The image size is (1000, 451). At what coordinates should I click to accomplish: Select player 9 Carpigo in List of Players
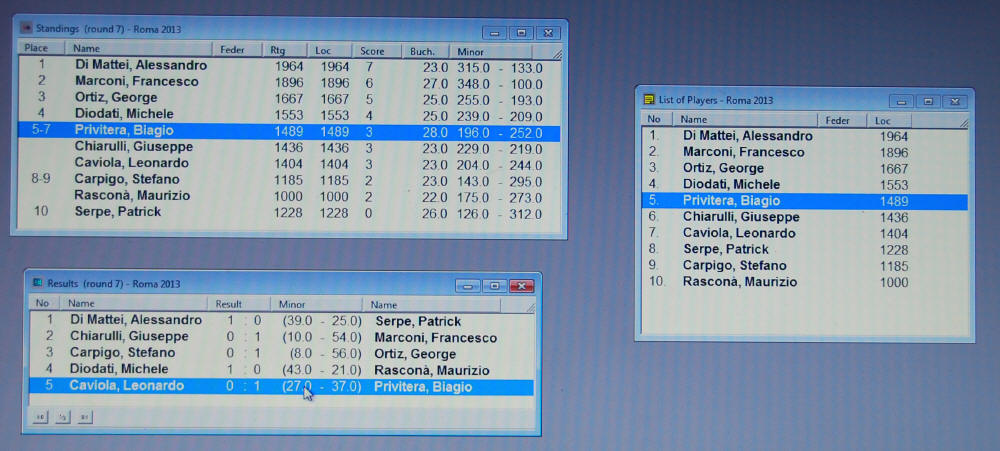tap(804, 266)
